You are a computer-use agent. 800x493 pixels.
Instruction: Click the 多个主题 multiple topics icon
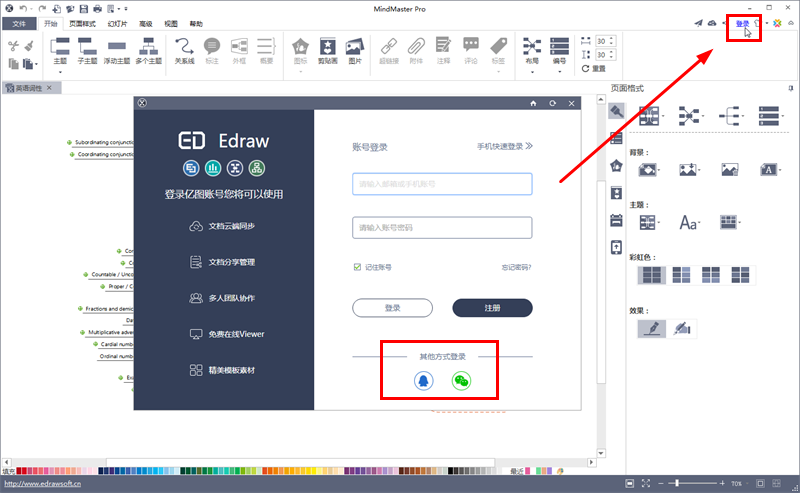pos(148,46)
